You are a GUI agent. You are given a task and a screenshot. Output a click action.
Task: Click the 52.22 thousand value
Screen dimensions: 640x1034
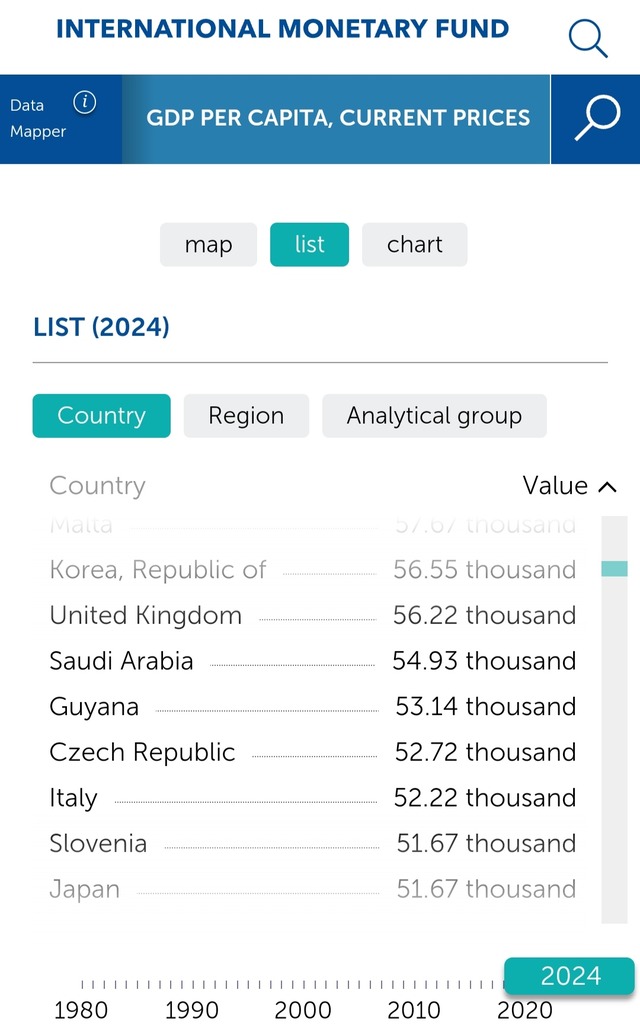(485, 798)
